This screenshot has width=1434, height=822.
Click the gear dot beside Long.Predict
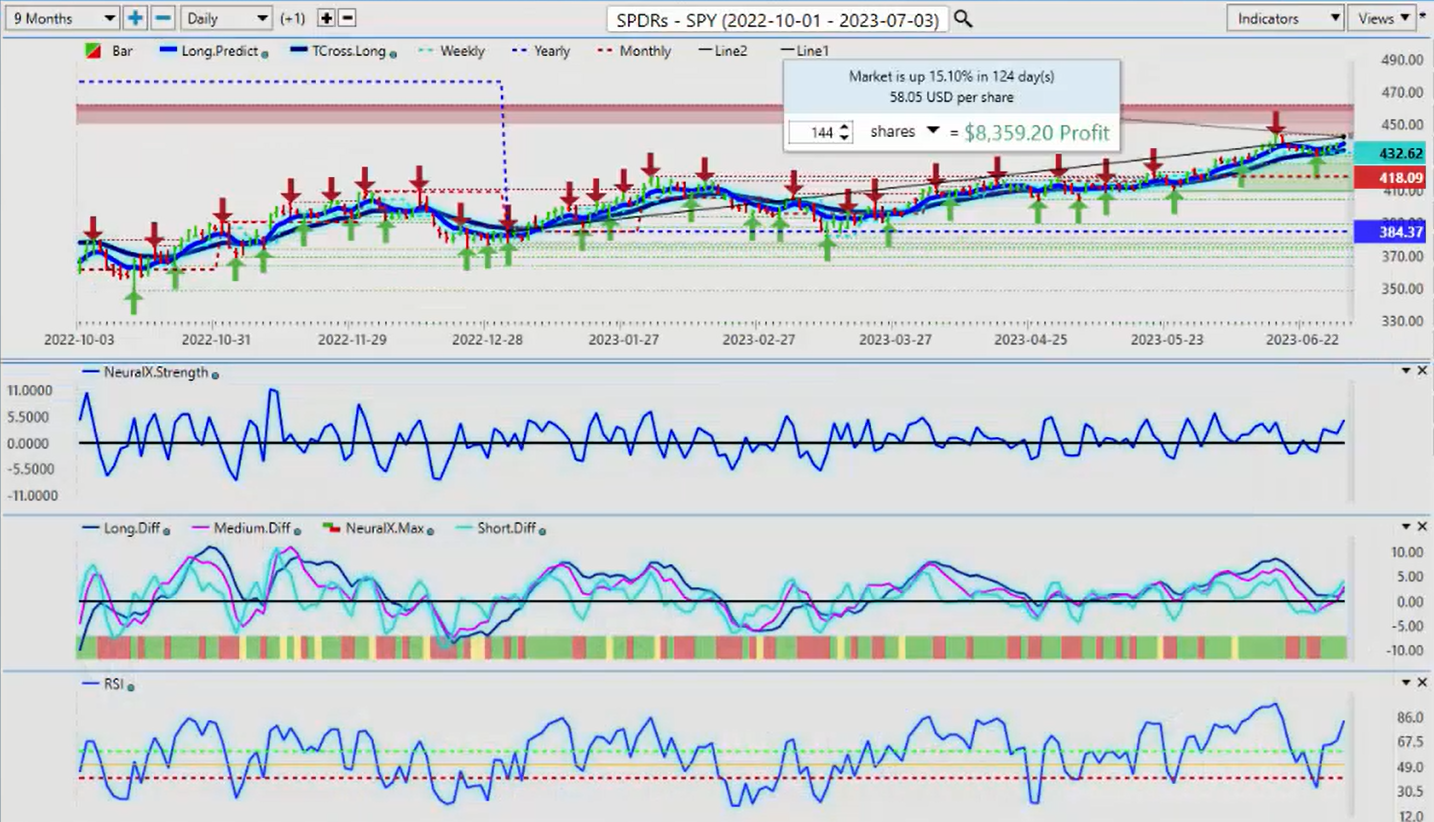pyautogui.click(x=265, y=53)
